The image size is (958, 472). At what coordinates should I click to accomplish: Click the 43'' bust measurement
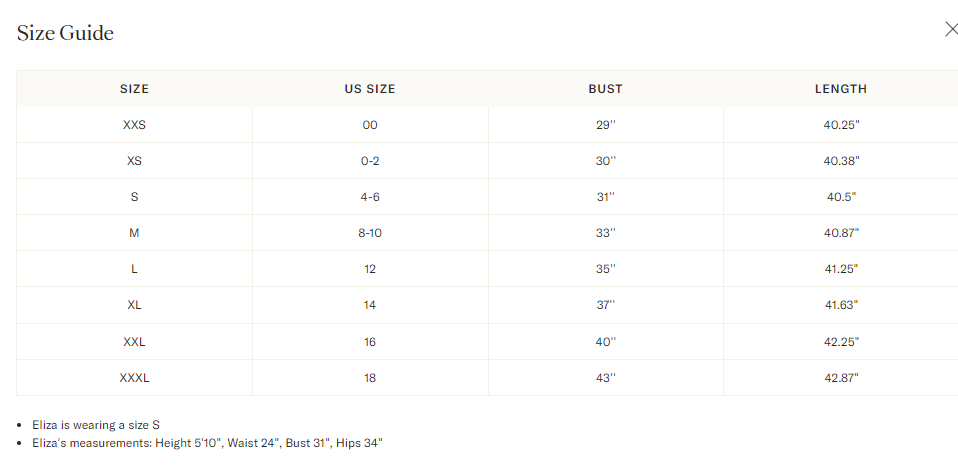(605, 378)
